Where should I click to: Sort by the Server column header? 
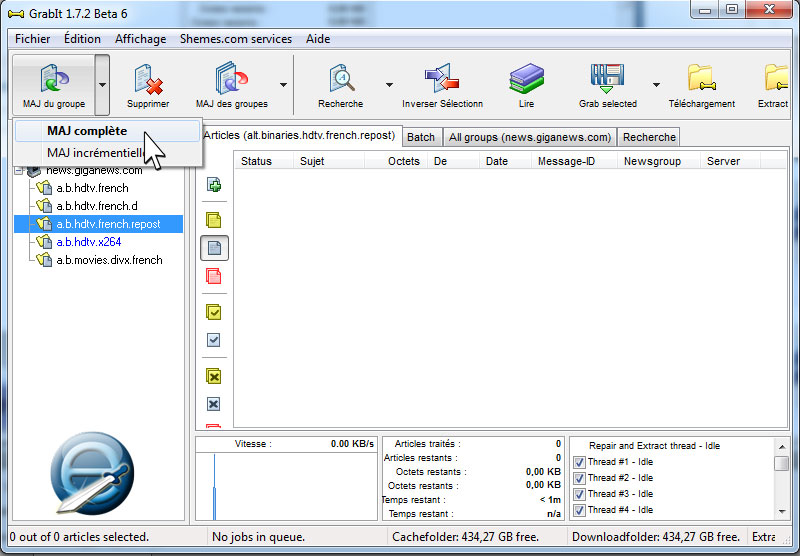(x=731, y=161)
